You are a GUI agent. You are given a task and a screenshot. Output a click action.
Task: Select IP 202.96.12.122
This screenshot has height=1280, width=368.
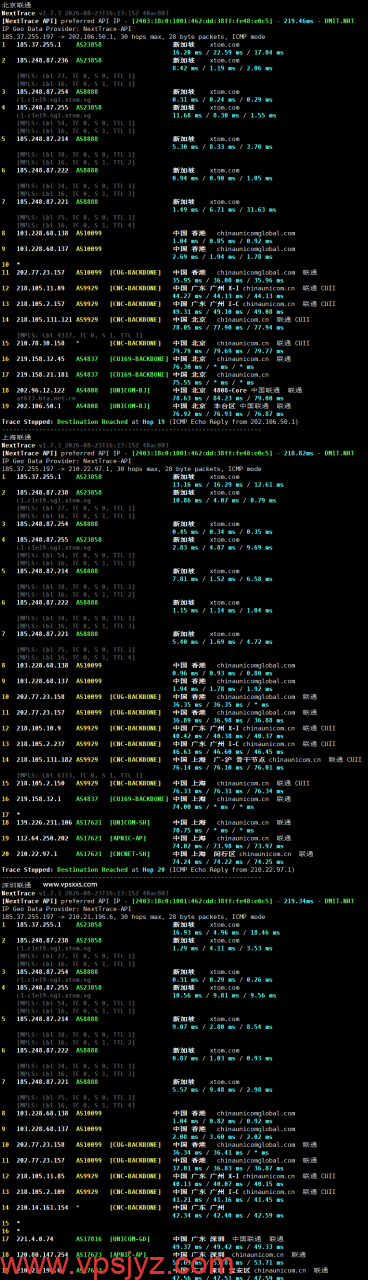tap(40, 390)
